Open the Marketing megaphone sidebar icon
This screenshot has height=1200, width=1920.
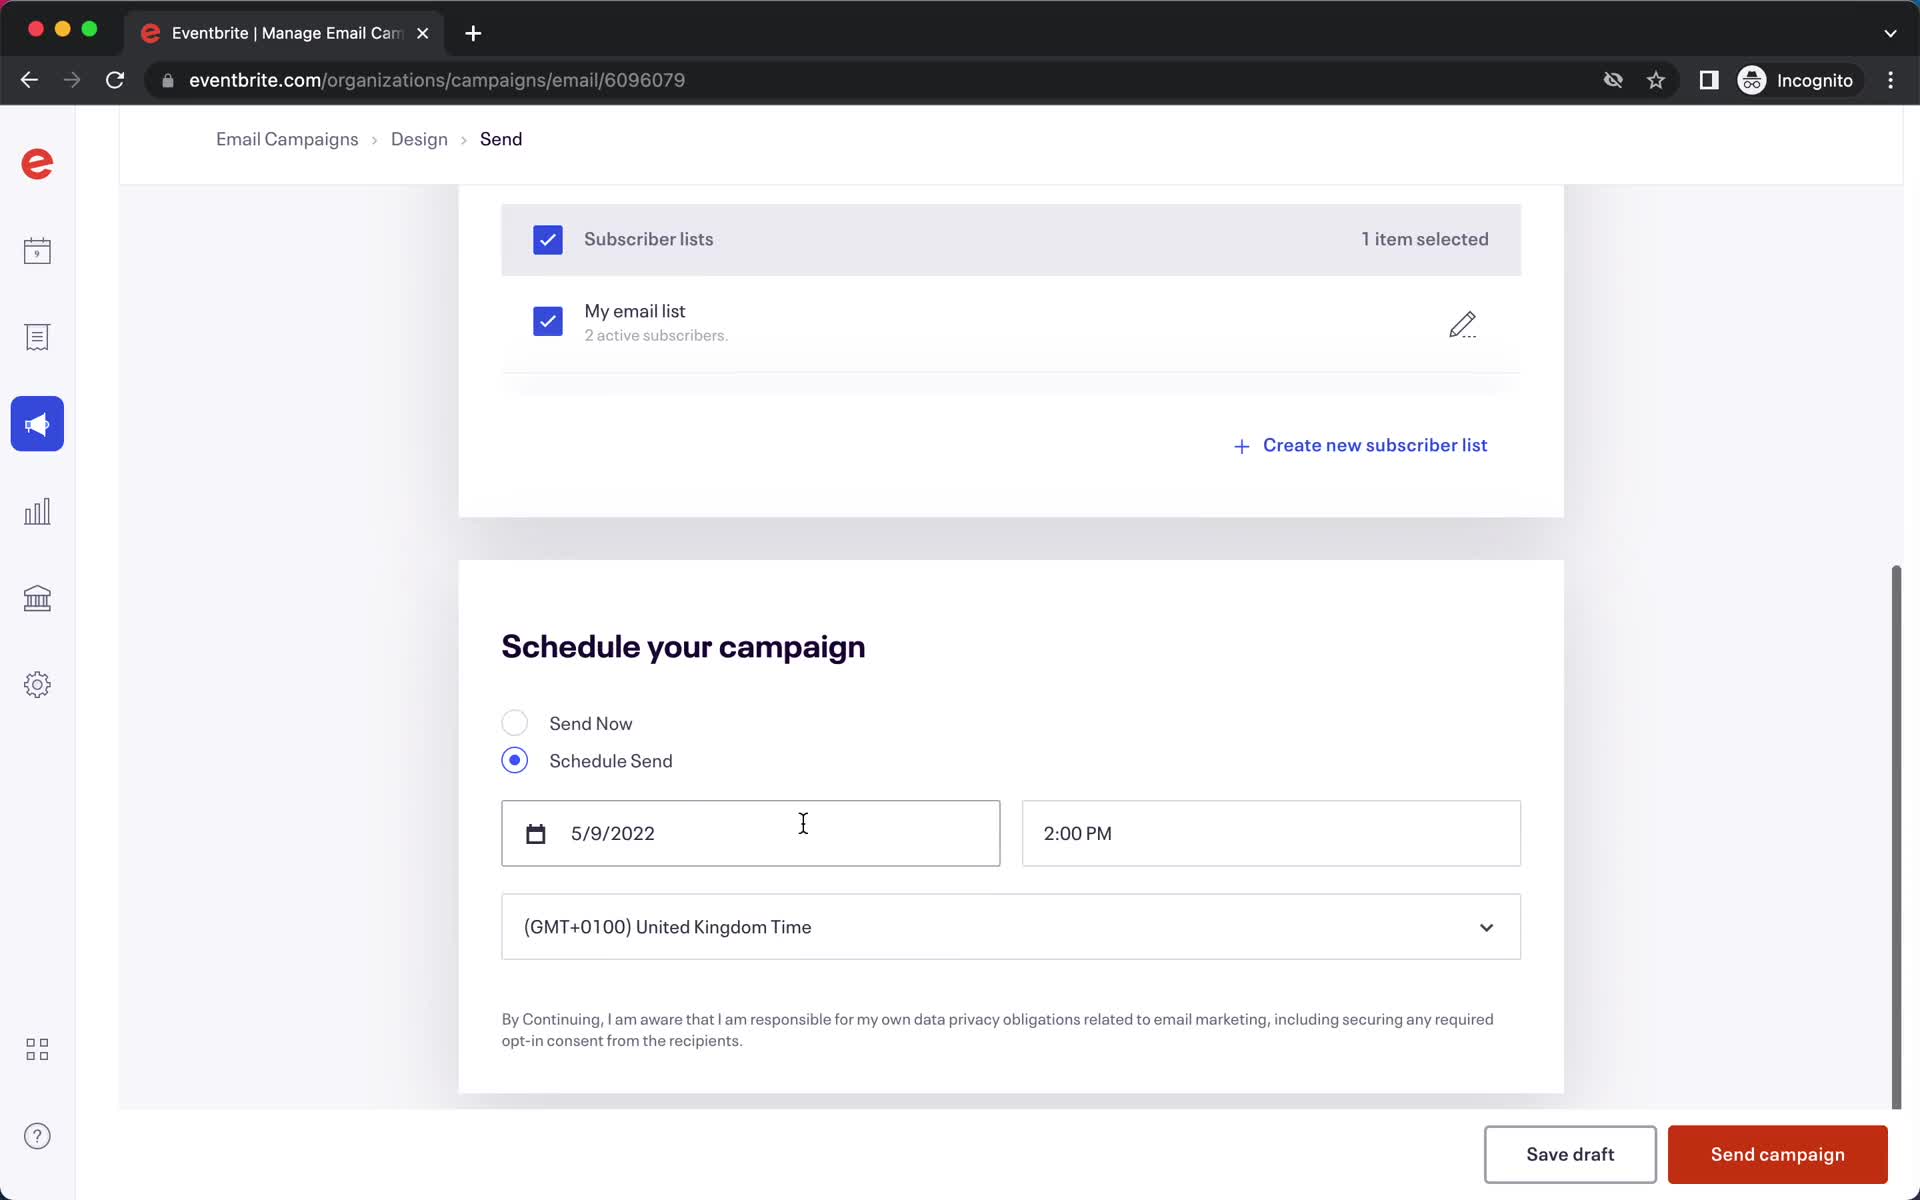pos(37,424)
